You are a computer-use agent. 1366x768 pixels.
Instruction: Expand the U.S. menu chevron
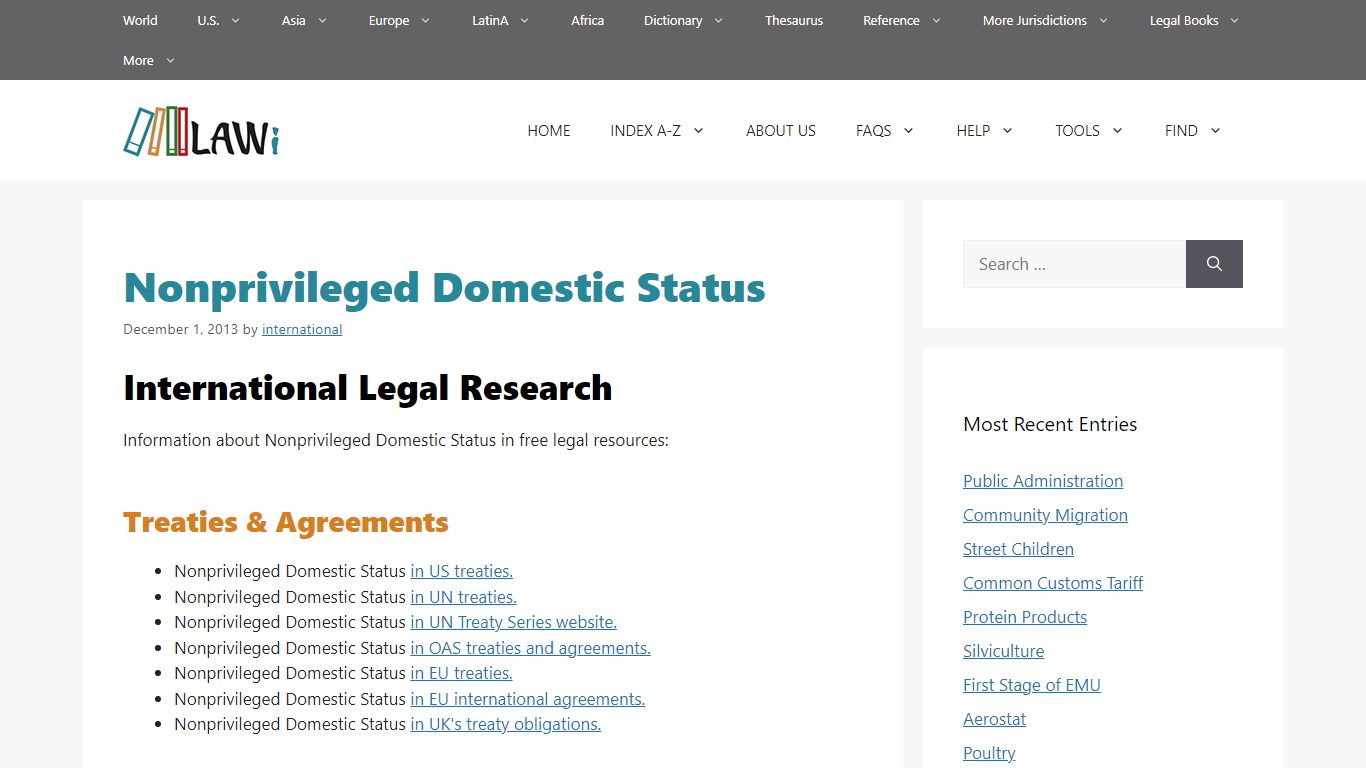235,20
